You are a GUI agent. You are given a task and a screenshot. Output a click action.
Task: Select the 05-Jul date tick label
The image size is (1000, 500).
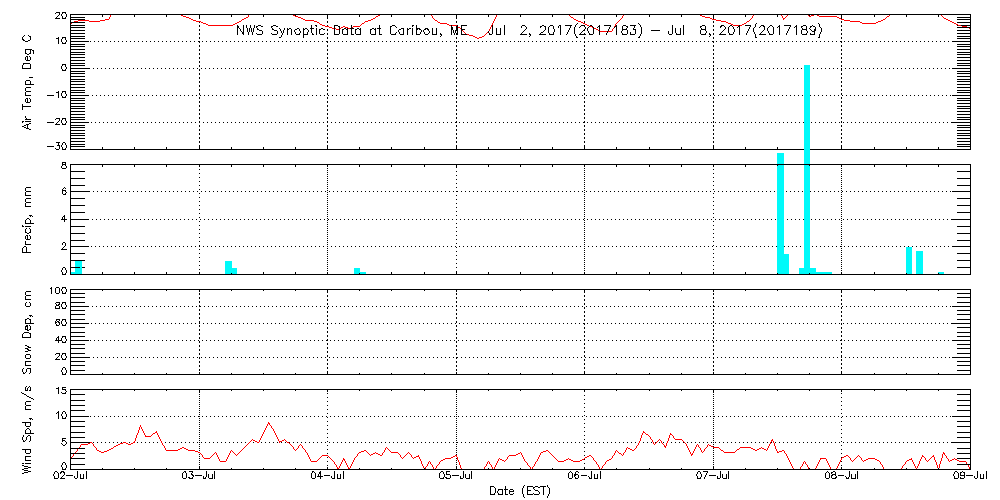tap(456, 478)
